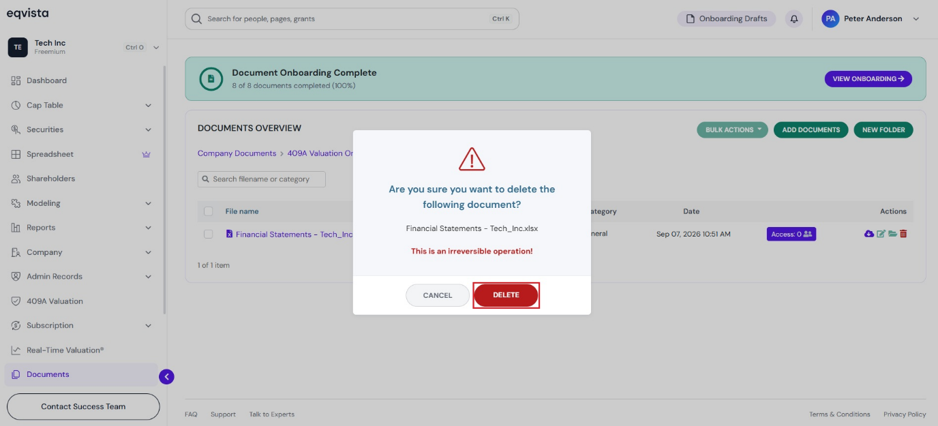Image resolution: width=938 pixels, height=426 pixels.
Task: Expand the Company chevron
Action: pyautogui.click(x=148, y=252)
